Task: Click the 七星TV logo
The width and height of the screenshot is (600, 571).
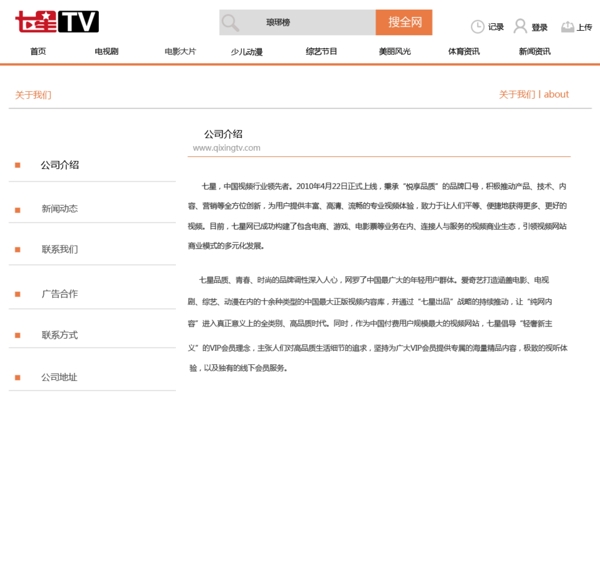Action: pyautogui.click(x=56, y=22)
